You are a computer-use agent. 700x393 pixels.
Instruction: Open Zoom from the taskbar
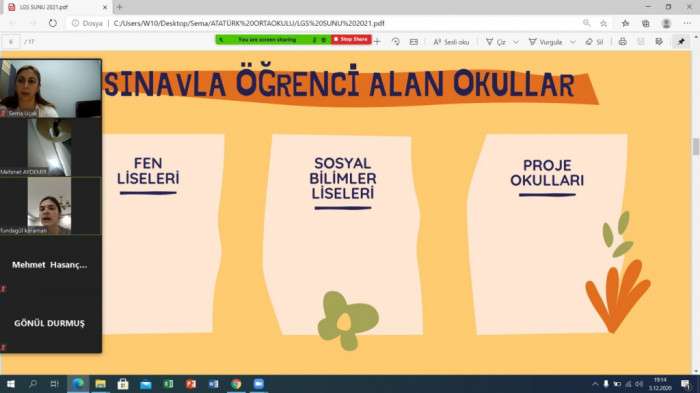258,384
